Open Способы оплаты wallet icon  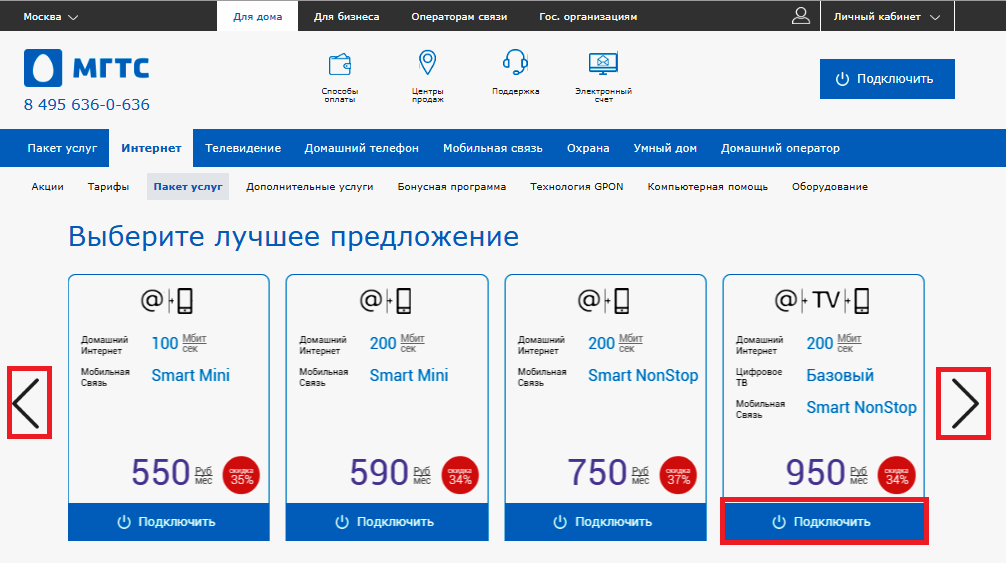(x=339, y=65)
